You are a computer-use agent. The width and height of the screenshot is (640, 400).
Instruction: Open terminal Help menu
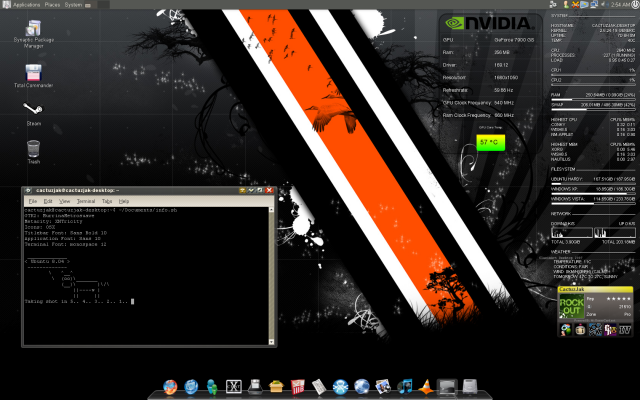pyautogui.click(x=124, y=201)
